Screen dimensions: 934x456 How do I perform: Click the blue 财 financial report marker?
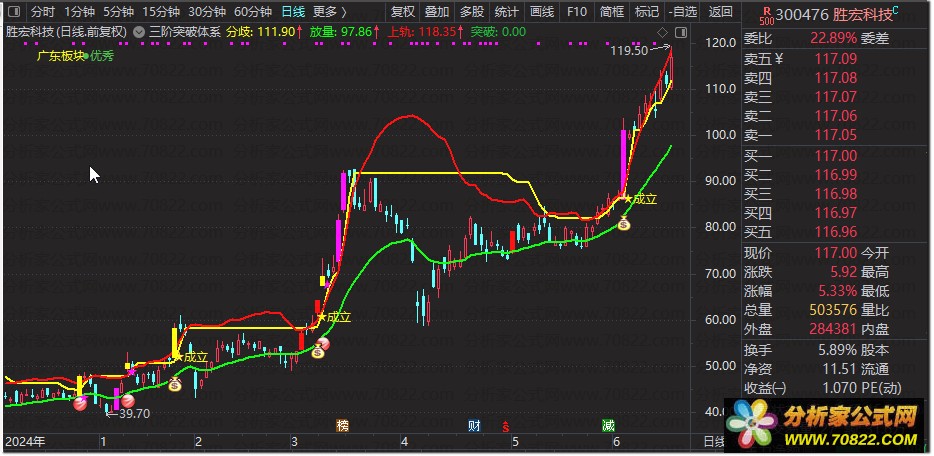click(475, 426)
